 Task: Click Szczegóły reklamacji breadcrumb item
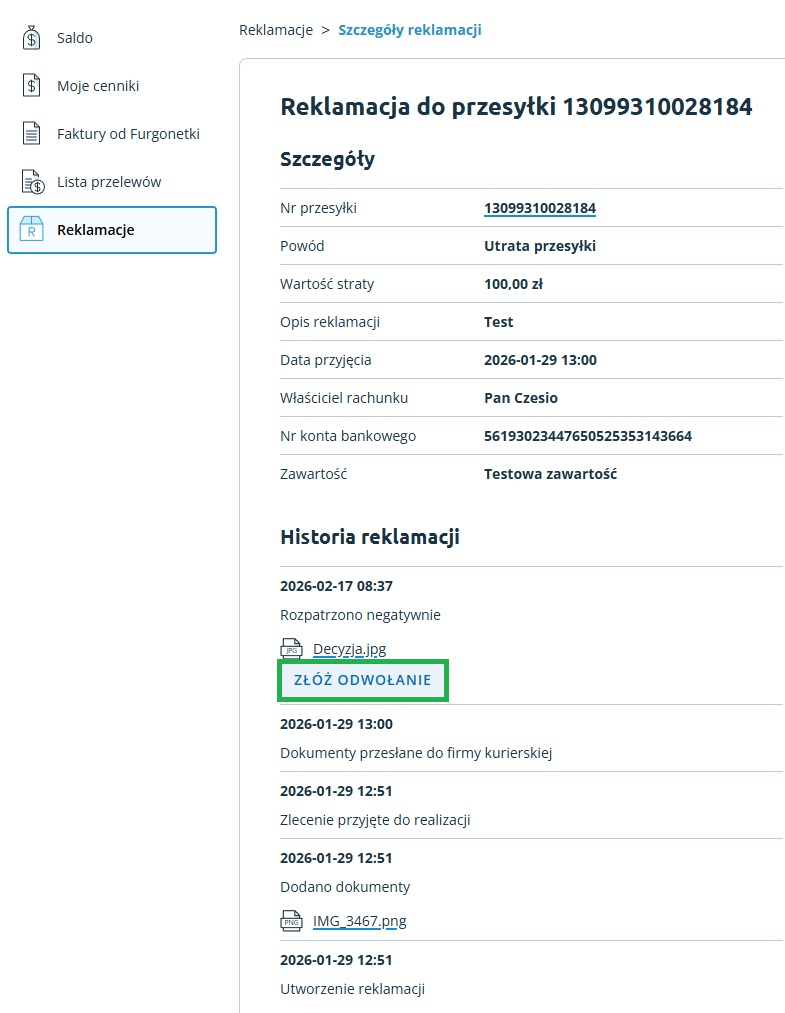click(409, 30)
